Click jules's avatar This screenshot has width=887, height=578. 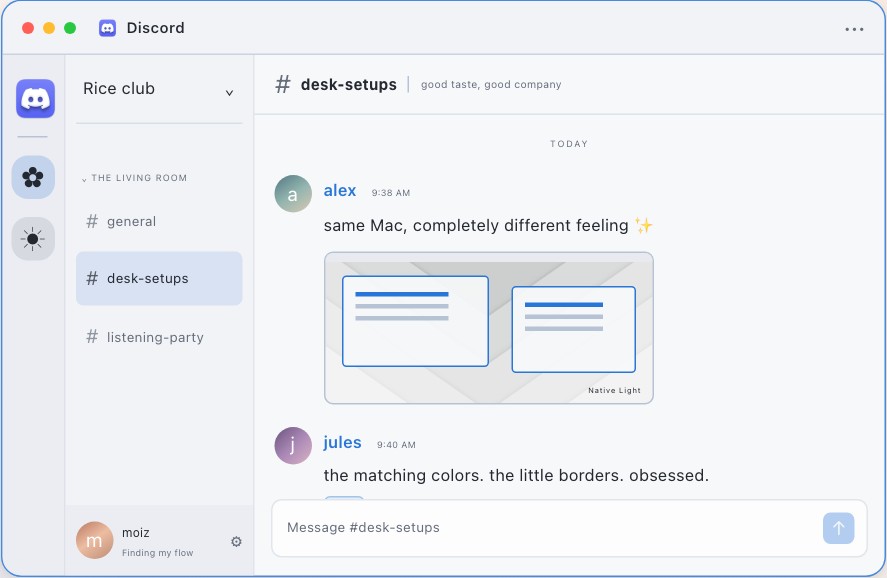pyautogui.click(x=293, y=446)
